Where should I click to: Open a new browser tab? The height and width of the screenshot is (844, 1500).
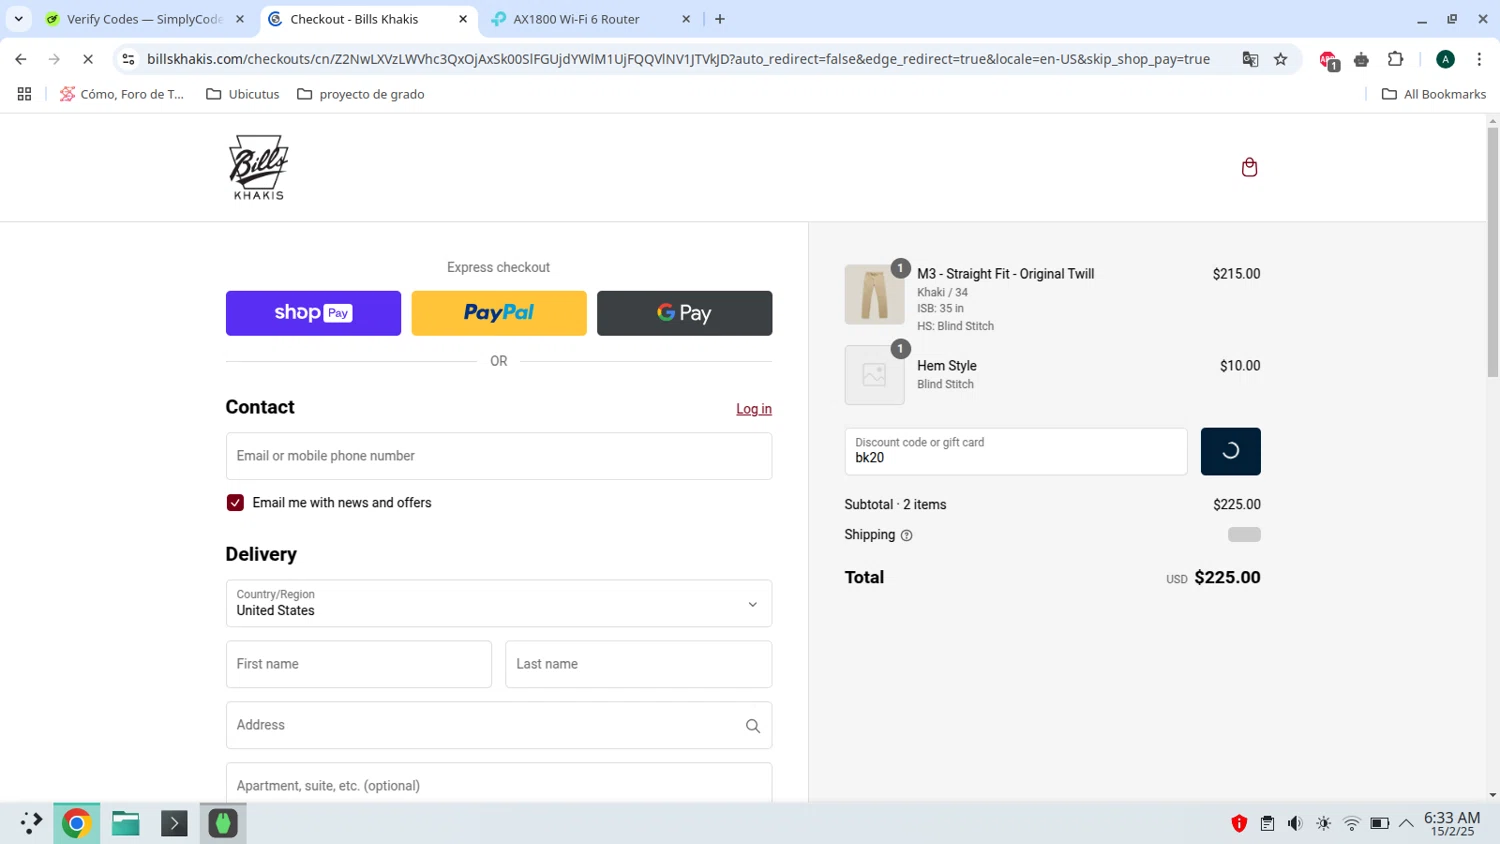(x=720, y=19)
